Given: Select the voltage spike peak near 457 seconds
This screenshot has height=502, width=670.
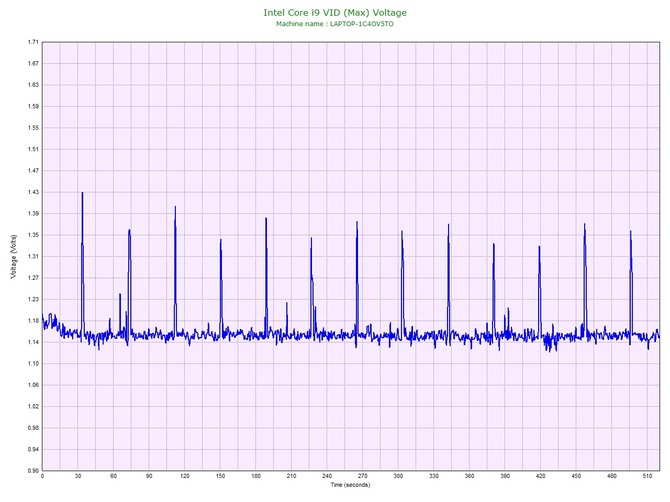Looking at the screenshot, I should 584,225.
